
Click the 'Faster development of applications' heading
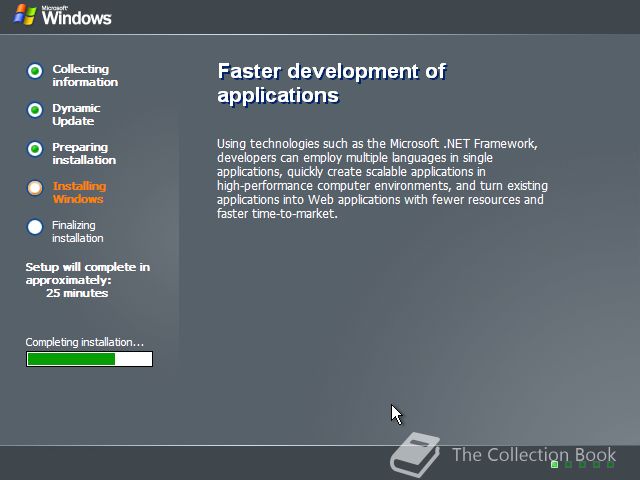coord(332,83)
